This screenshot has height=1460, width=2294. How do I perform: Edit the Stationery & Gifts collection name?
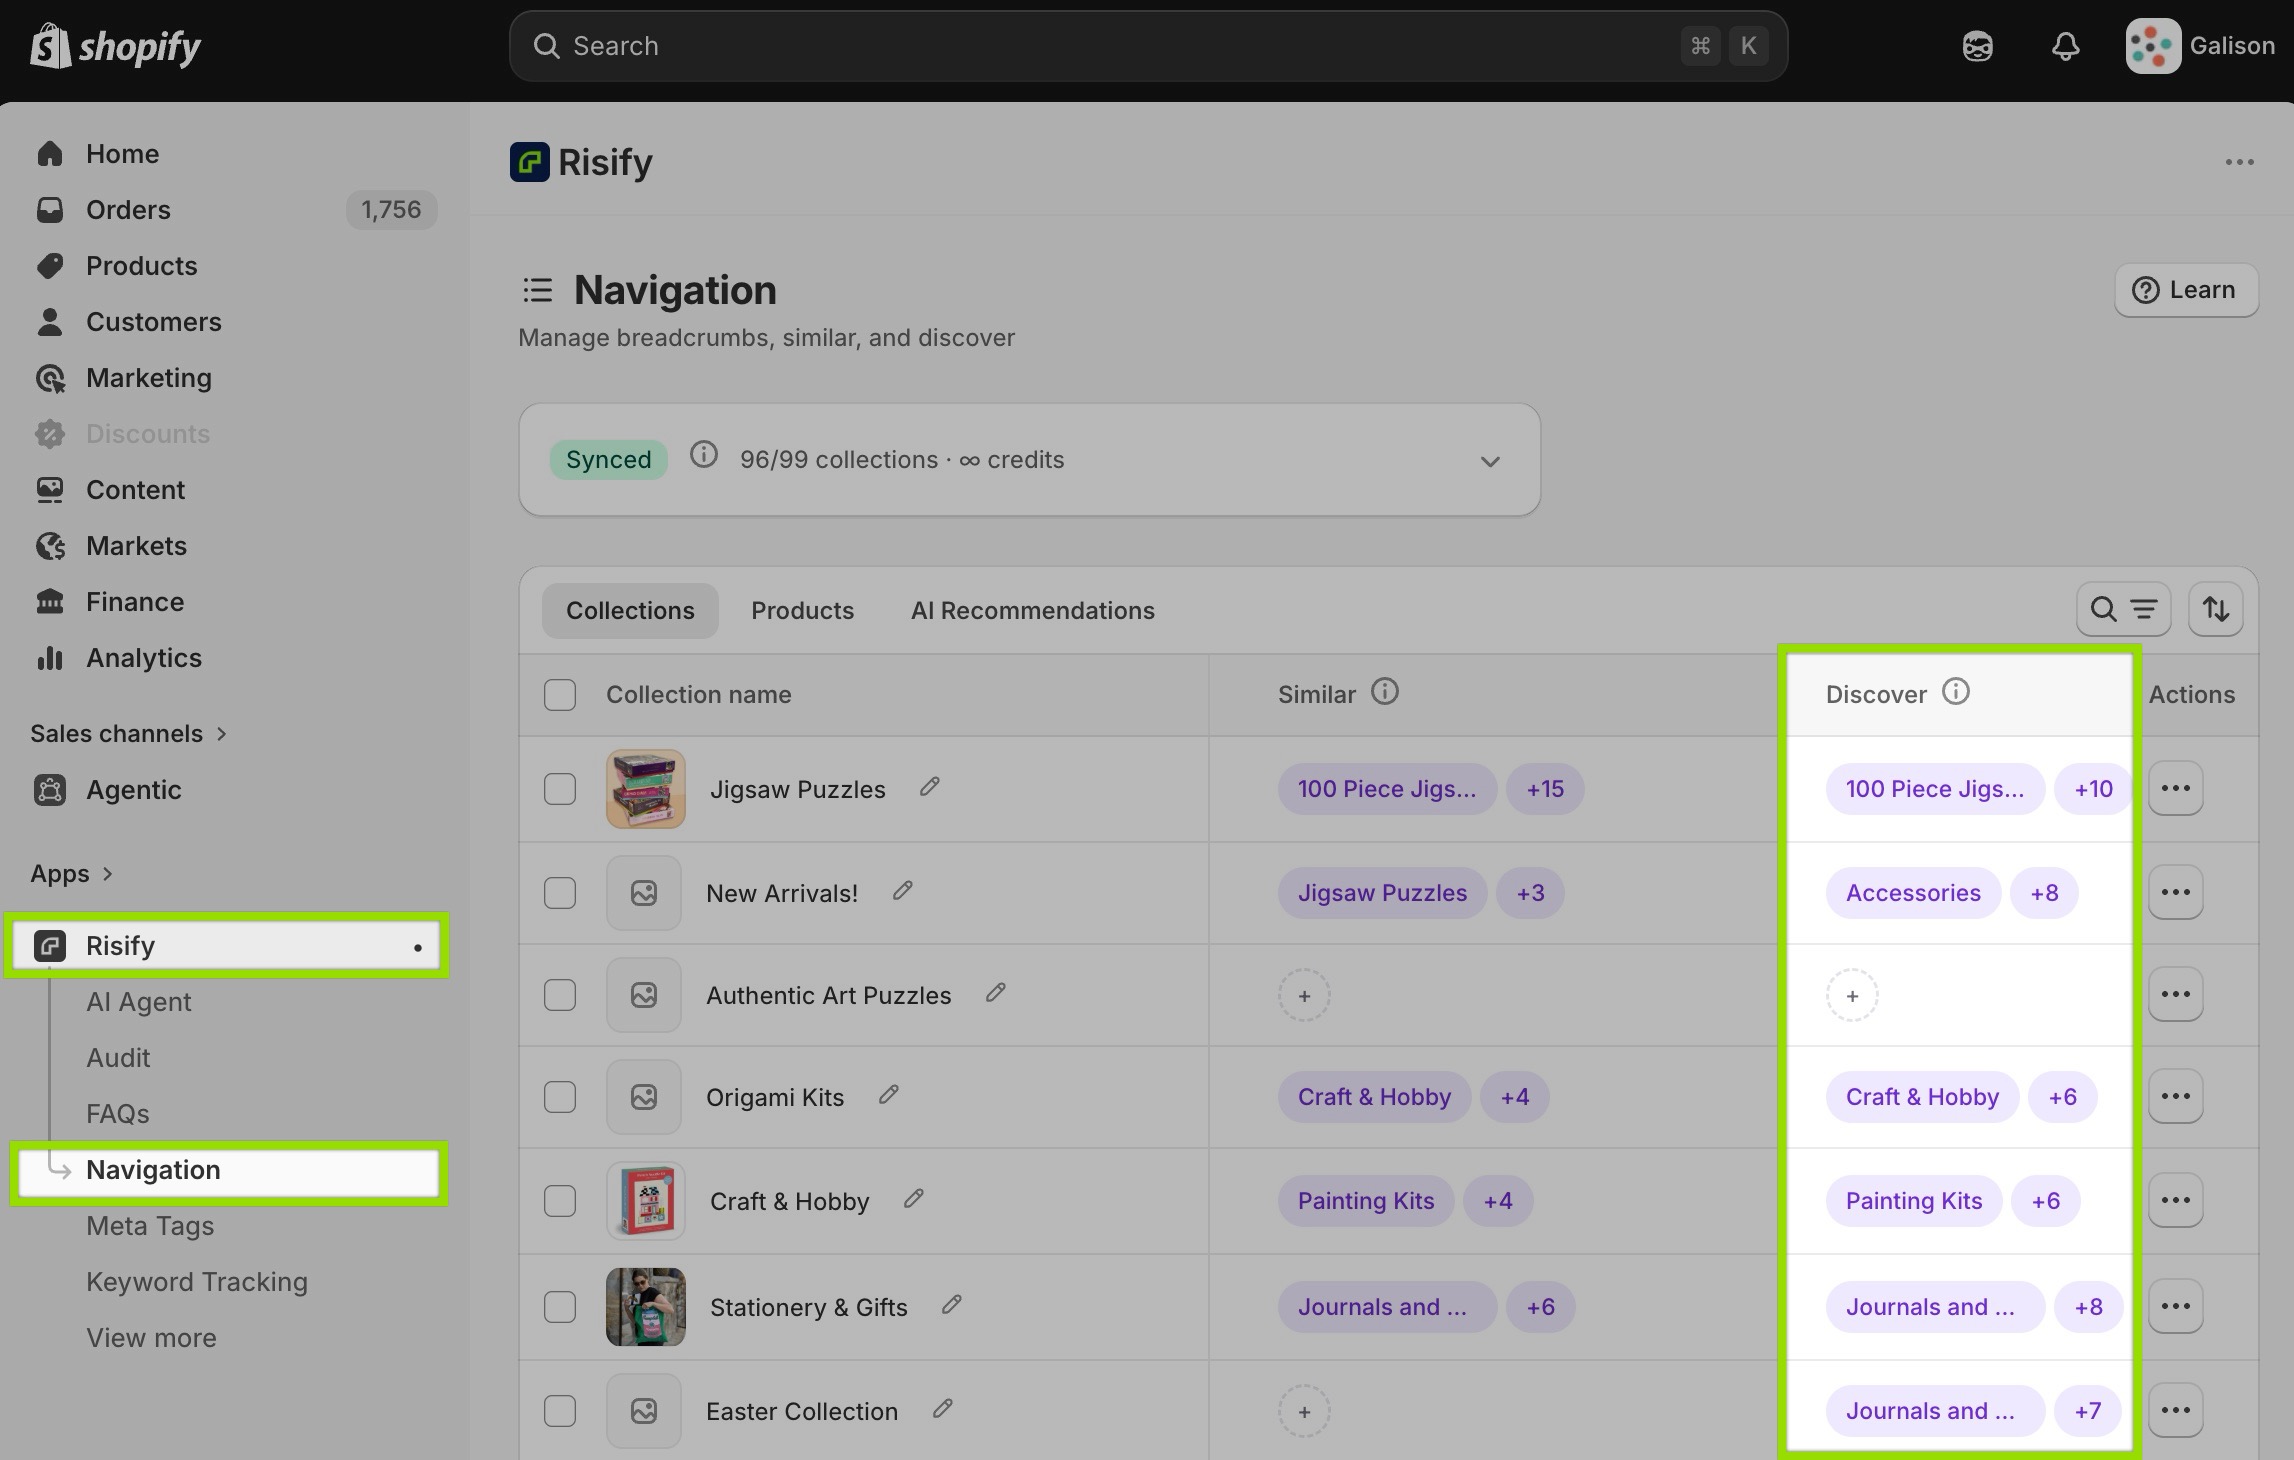952,1305
